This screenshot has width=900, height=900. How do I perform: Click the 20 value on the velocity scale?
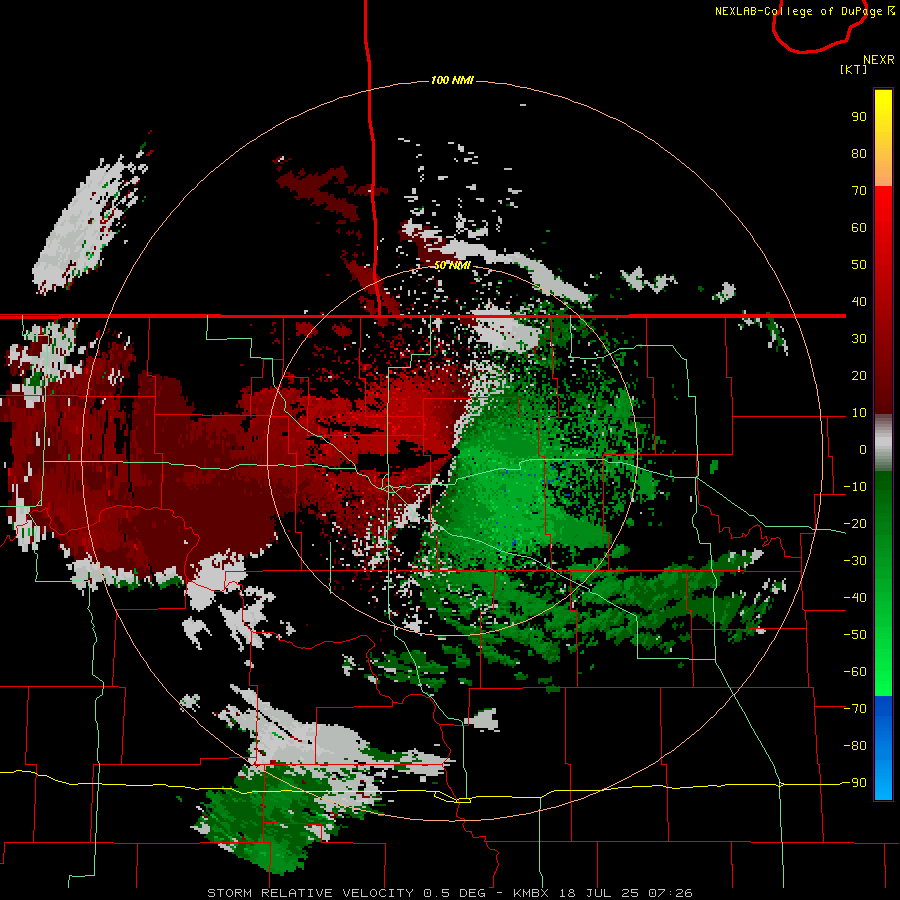coord(859,375)
